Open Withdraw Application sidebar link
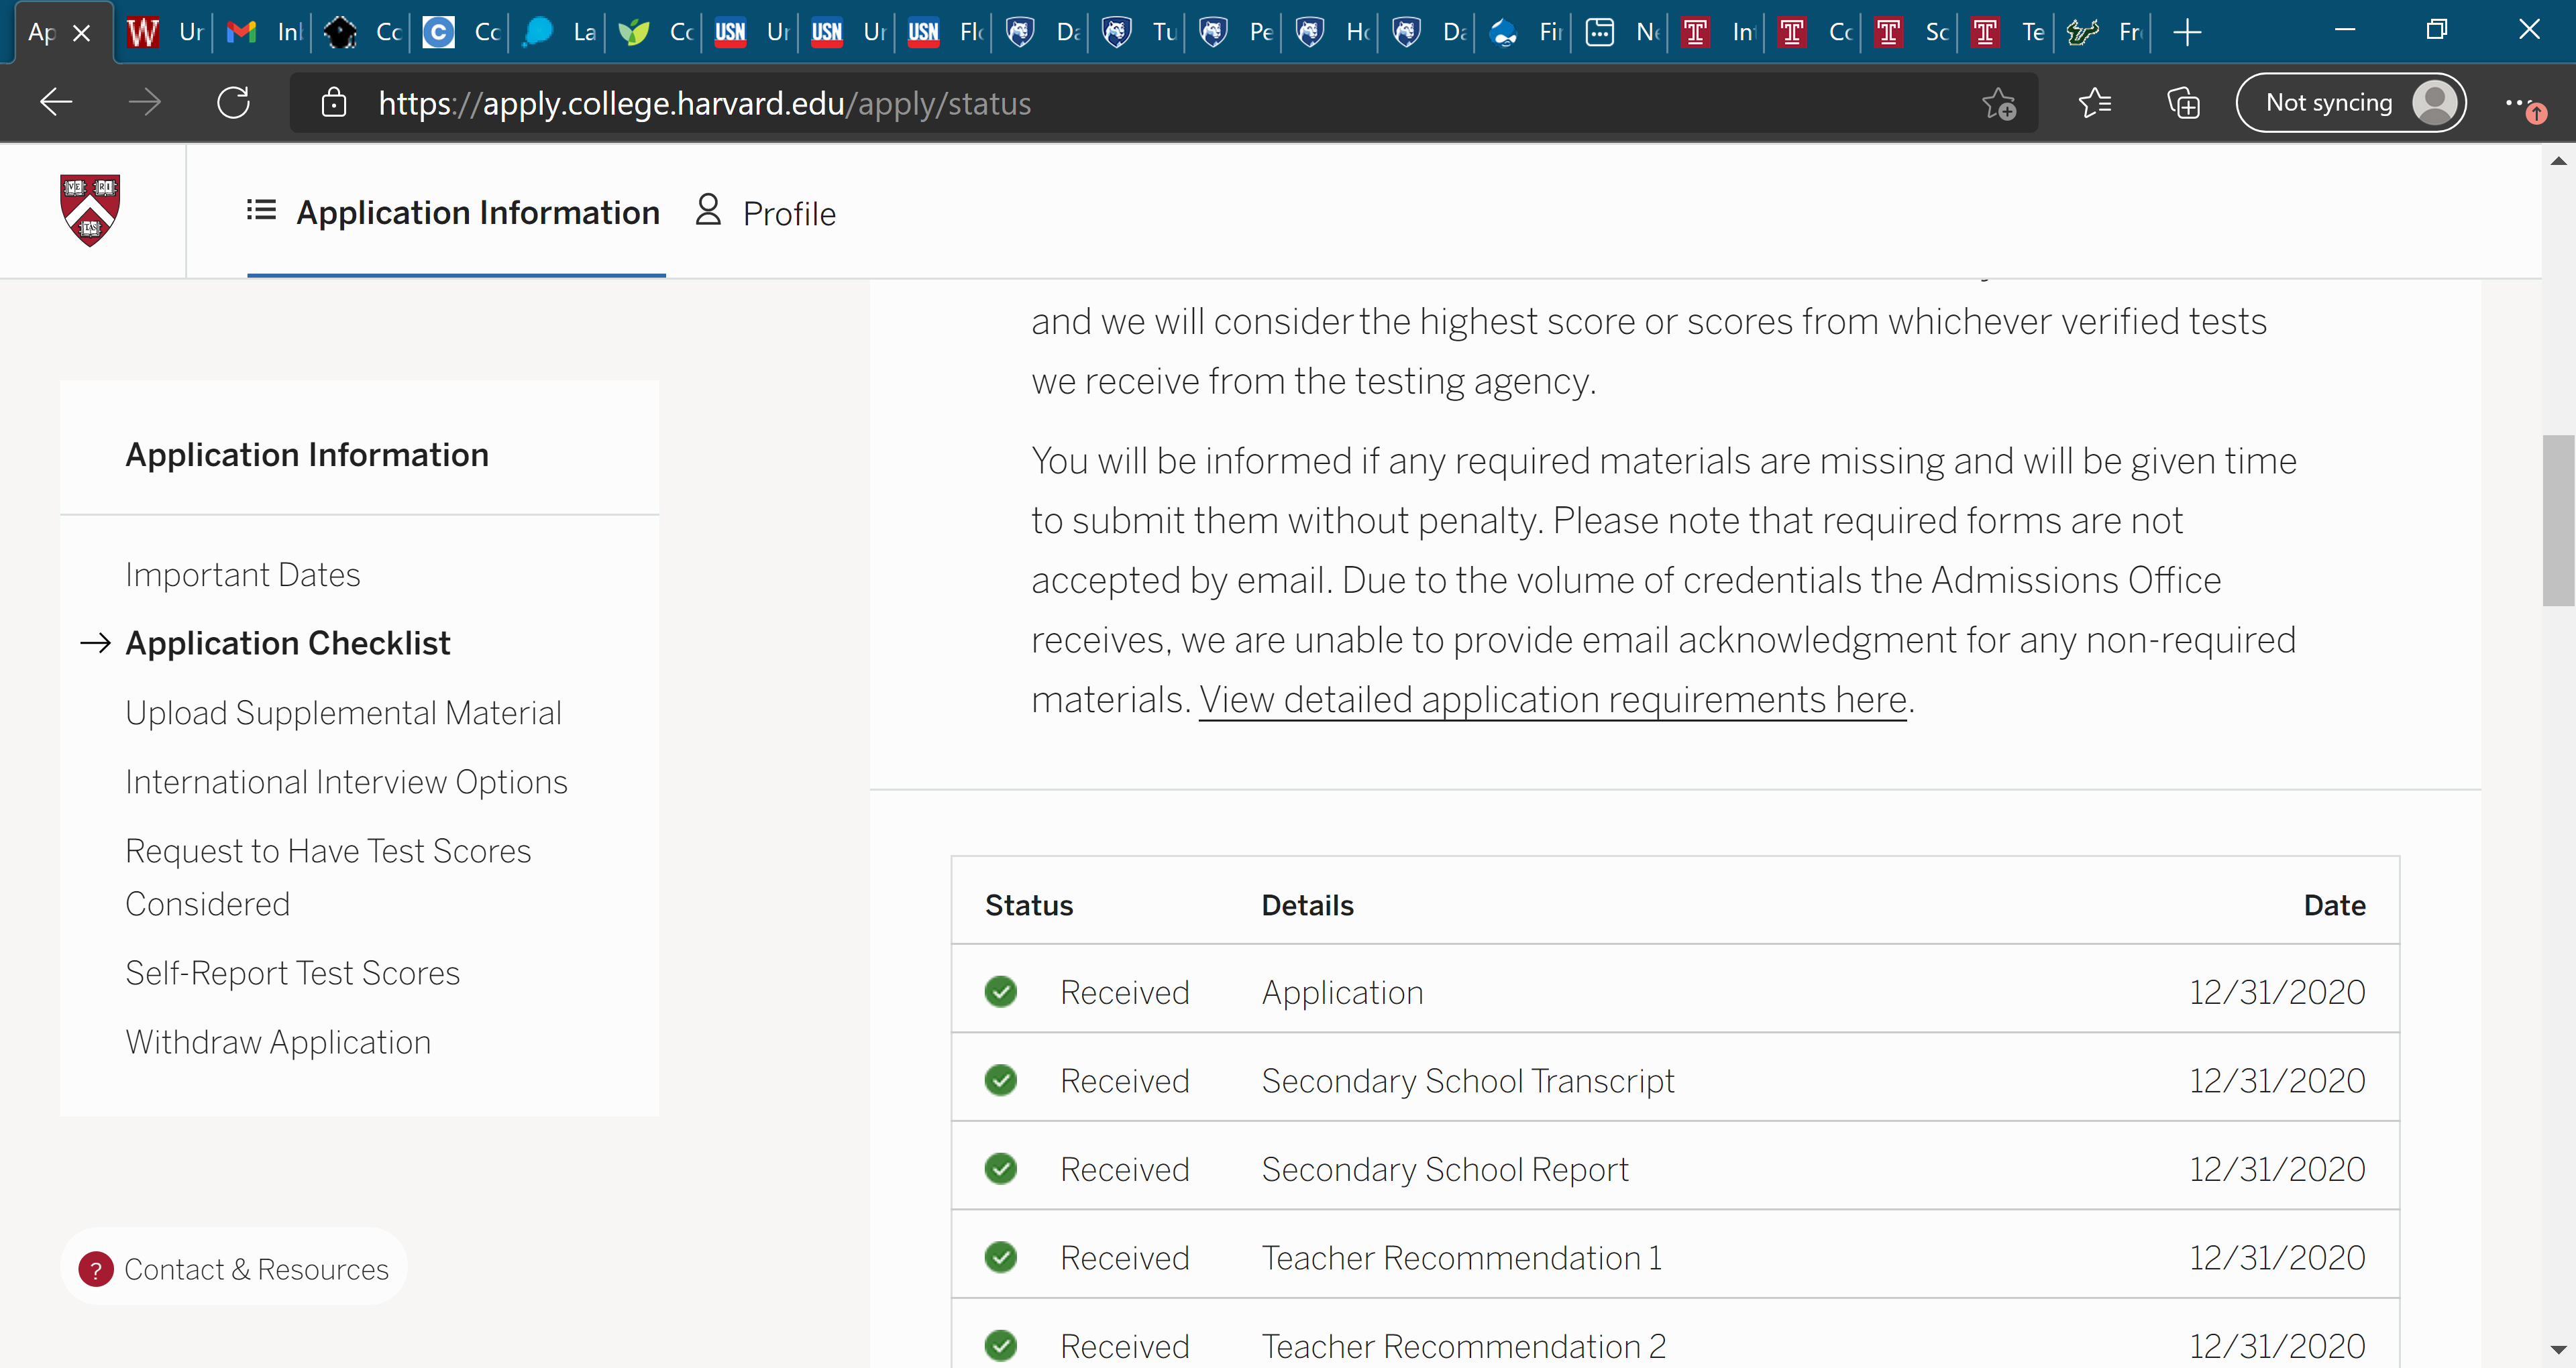Image resolution: width=2576 pixels, height=1368 pixels. point(278,1042)
